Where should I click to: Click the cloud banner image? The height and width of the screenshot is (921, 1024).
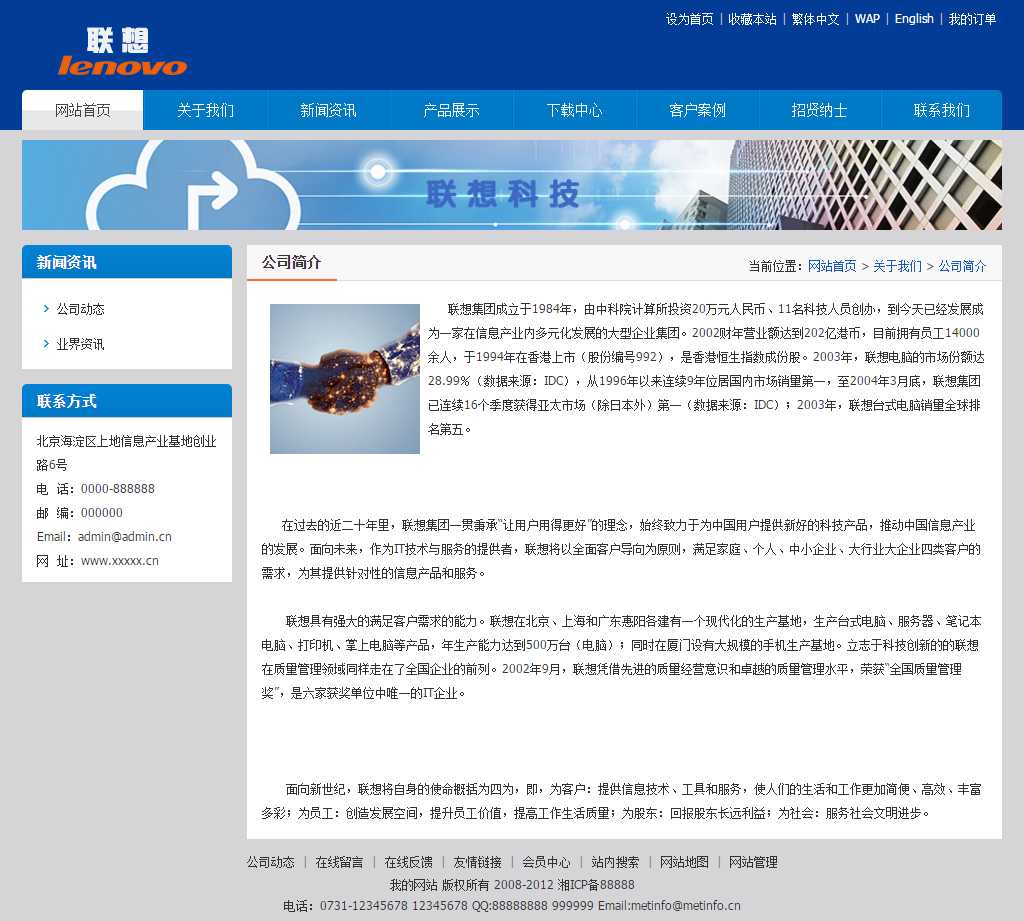[x=511, y=185]
